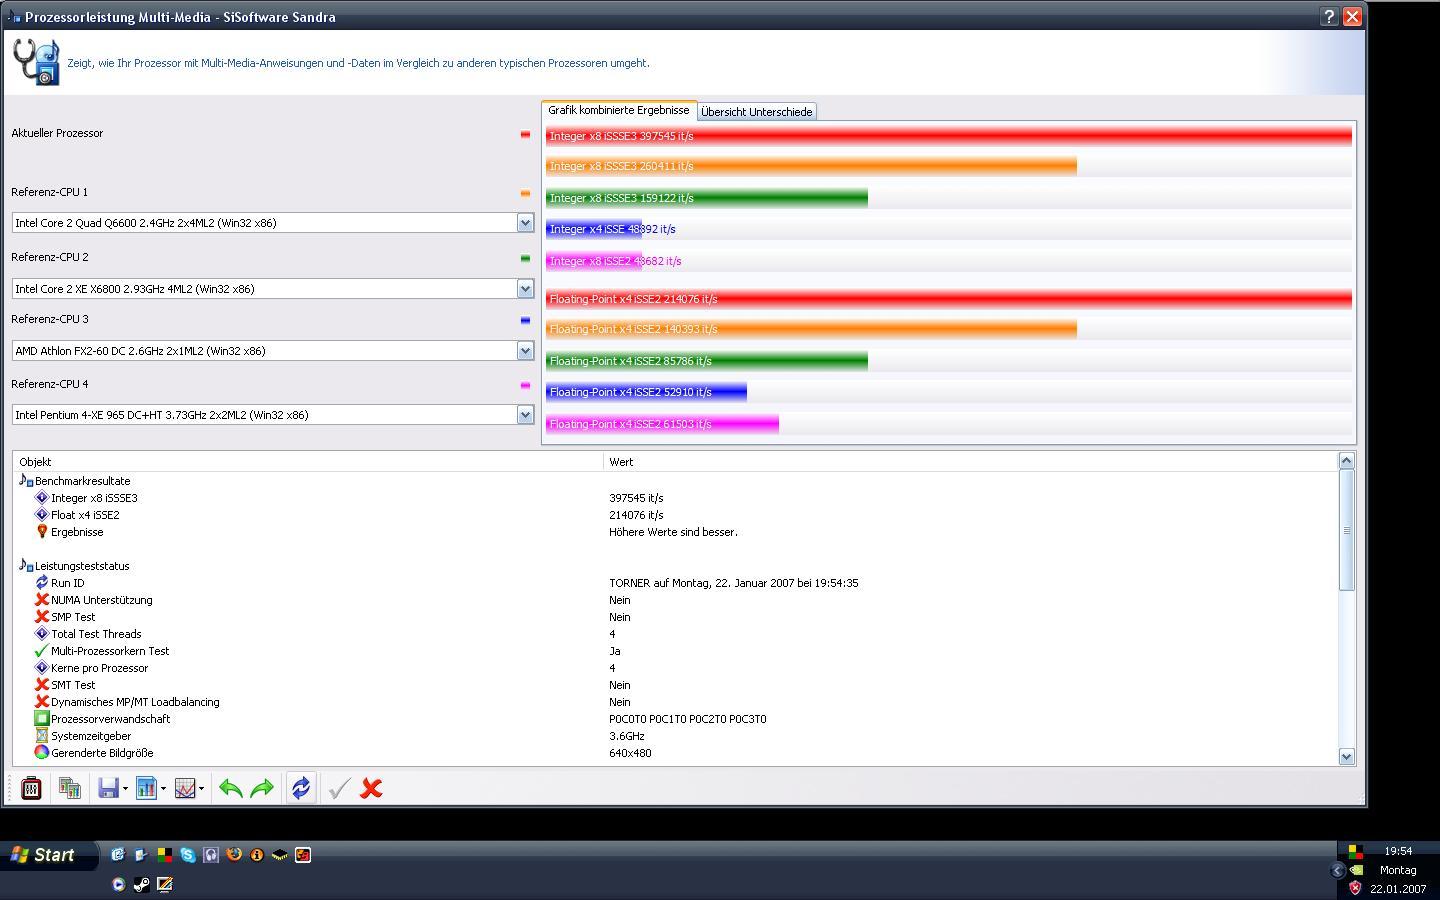Viewport: 1440px width, 900px height.
Task: Click the taskbar clock showing 19:54
Action: pos(1398,851)
